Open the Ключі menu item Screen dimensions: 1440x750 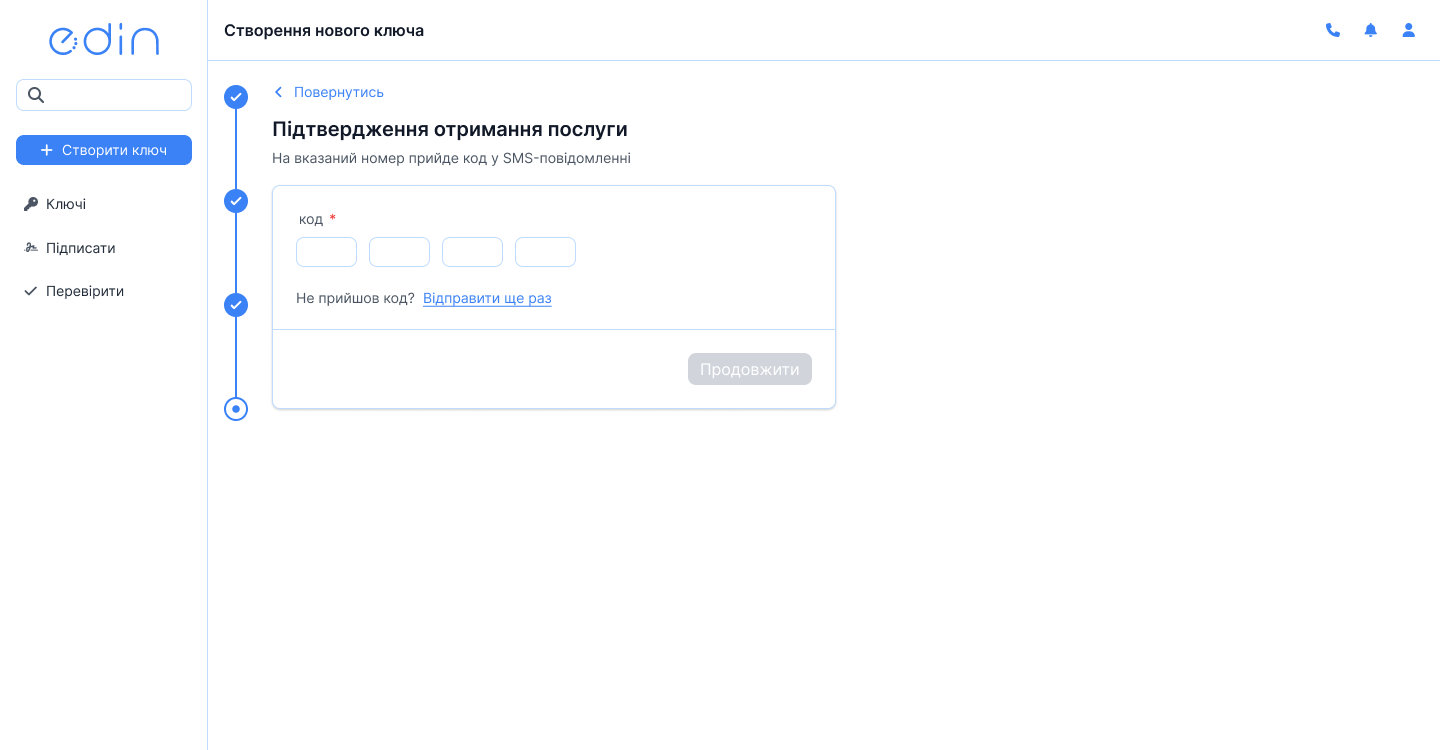pos(66,204)
